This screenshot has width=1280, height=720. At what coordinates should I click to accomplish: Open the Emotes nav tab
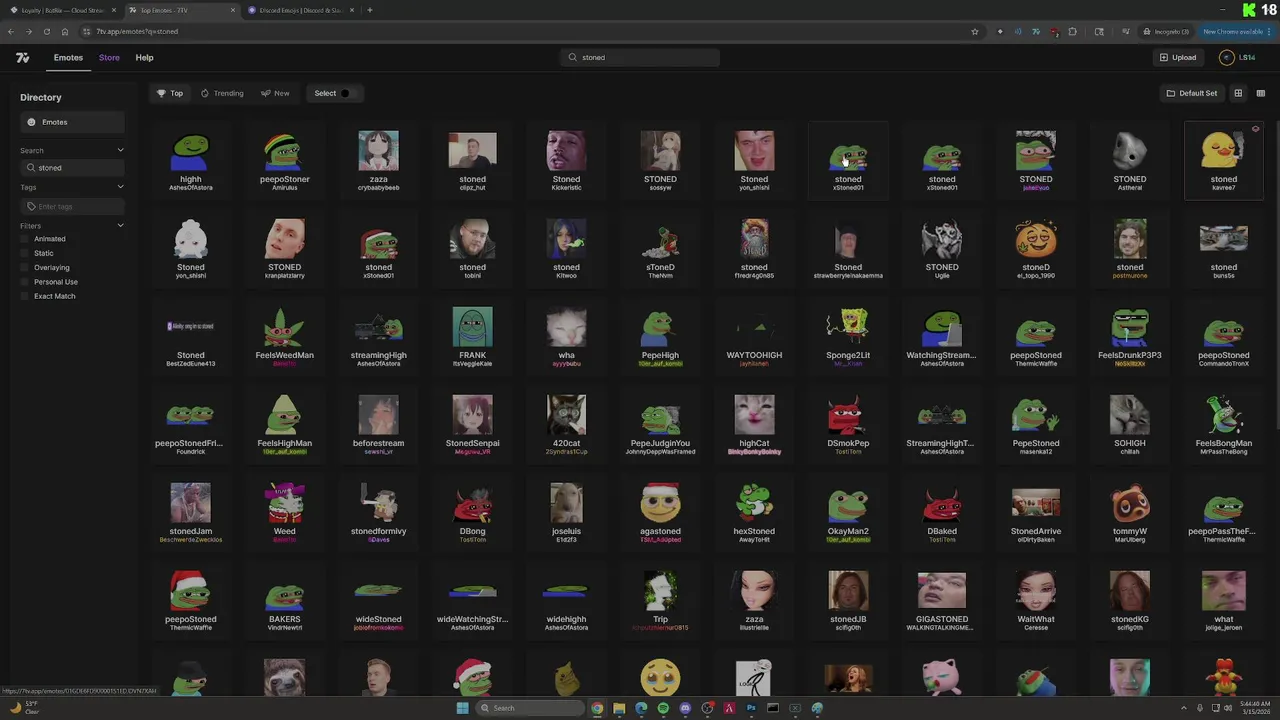(68, 58)
